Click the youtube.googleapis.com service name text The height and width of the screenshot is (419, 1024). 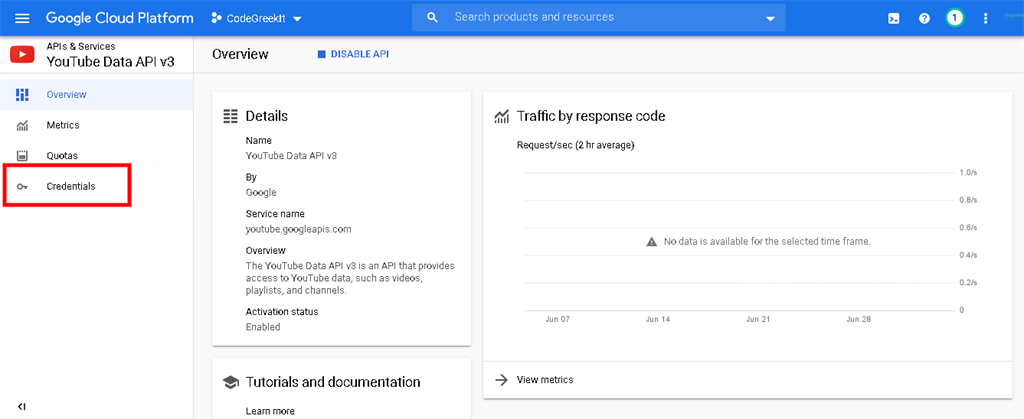298,229
